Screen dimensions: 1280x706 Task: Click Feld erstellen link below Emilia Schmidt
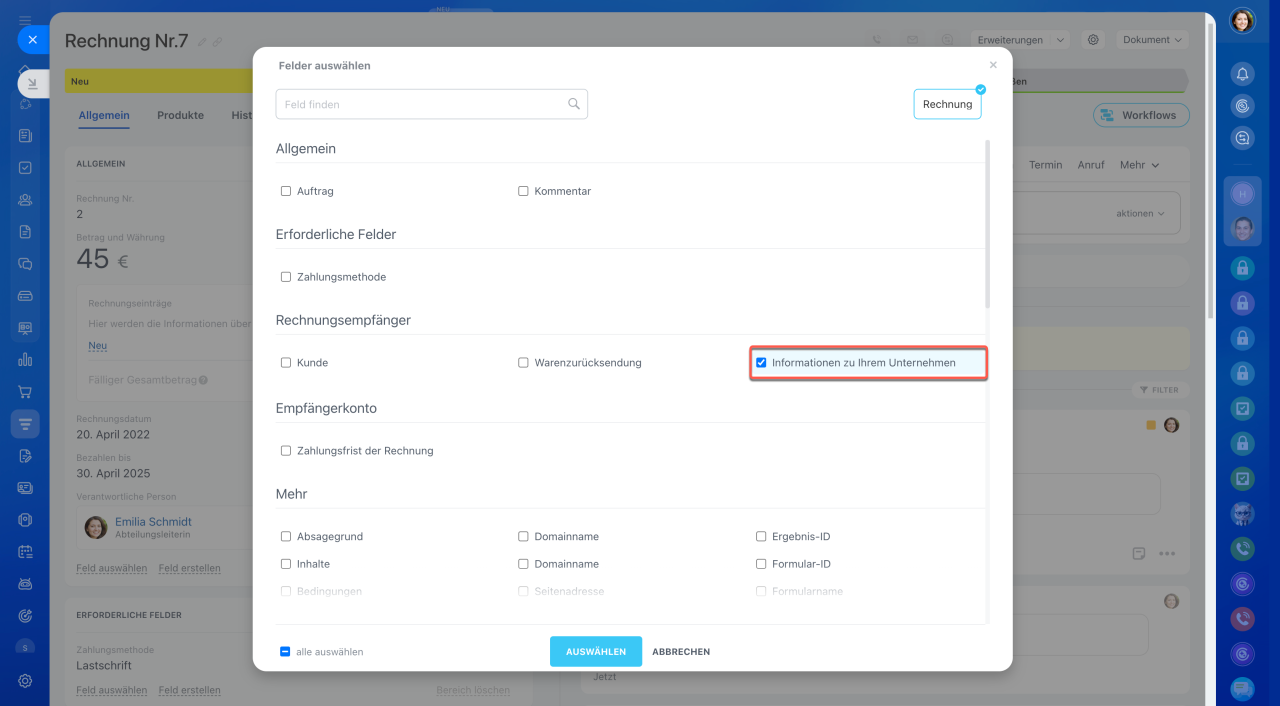pyautogui.click(x=189, y=568)
